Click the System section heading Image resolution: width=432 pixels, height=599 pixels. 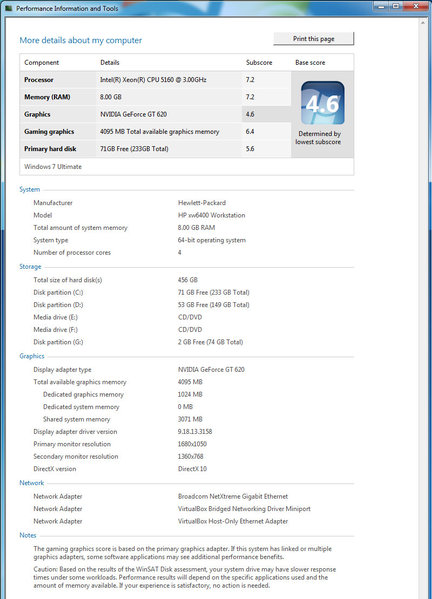[30, 189]
